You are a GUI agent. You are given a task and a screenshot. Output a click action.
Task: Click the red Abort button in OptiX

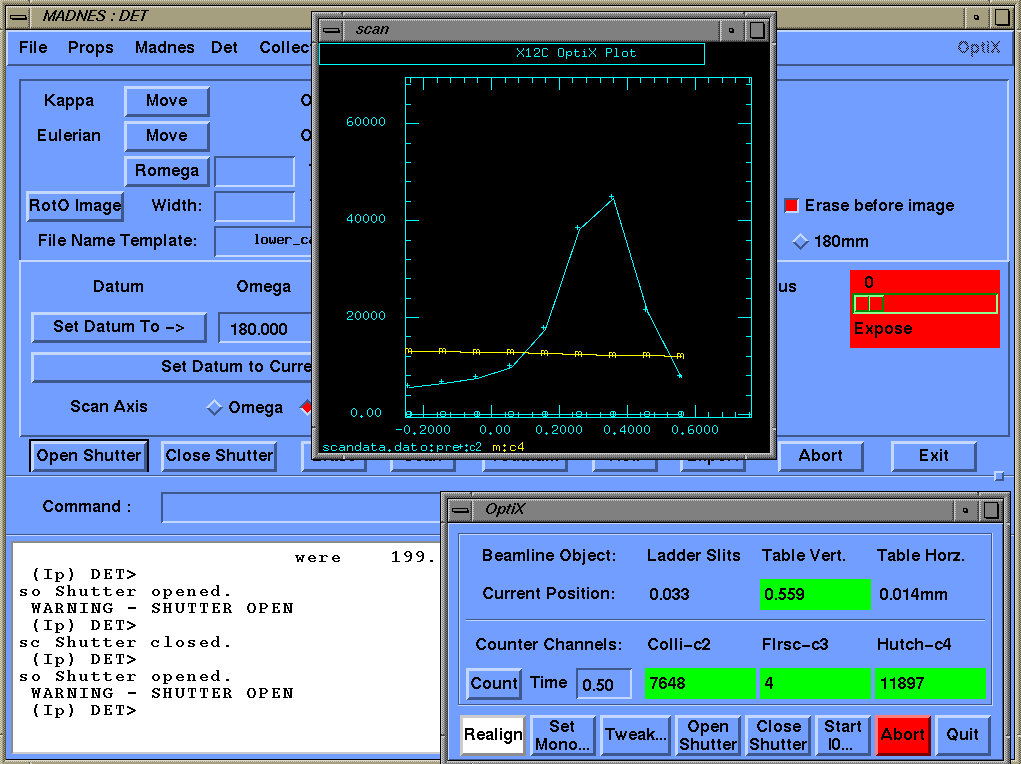tap(902, 735)
